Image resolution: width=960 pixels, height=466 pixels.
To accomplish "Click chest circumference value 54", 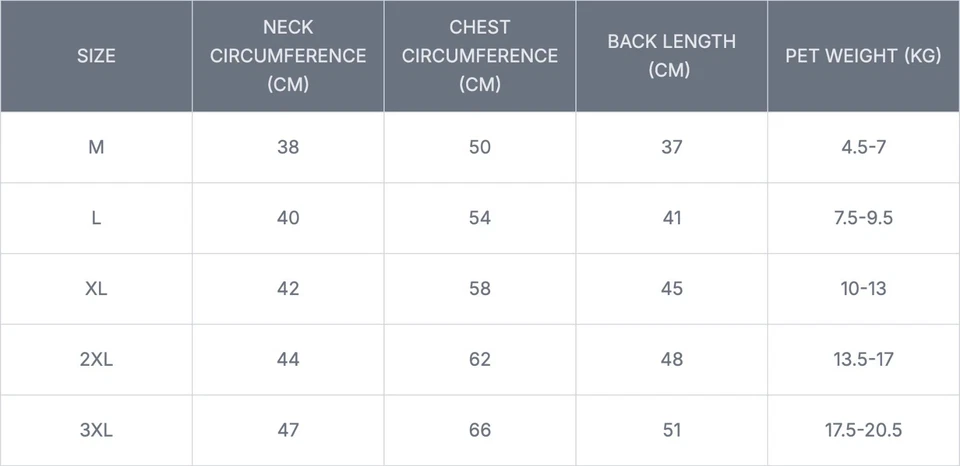I will tap(480, 218).
